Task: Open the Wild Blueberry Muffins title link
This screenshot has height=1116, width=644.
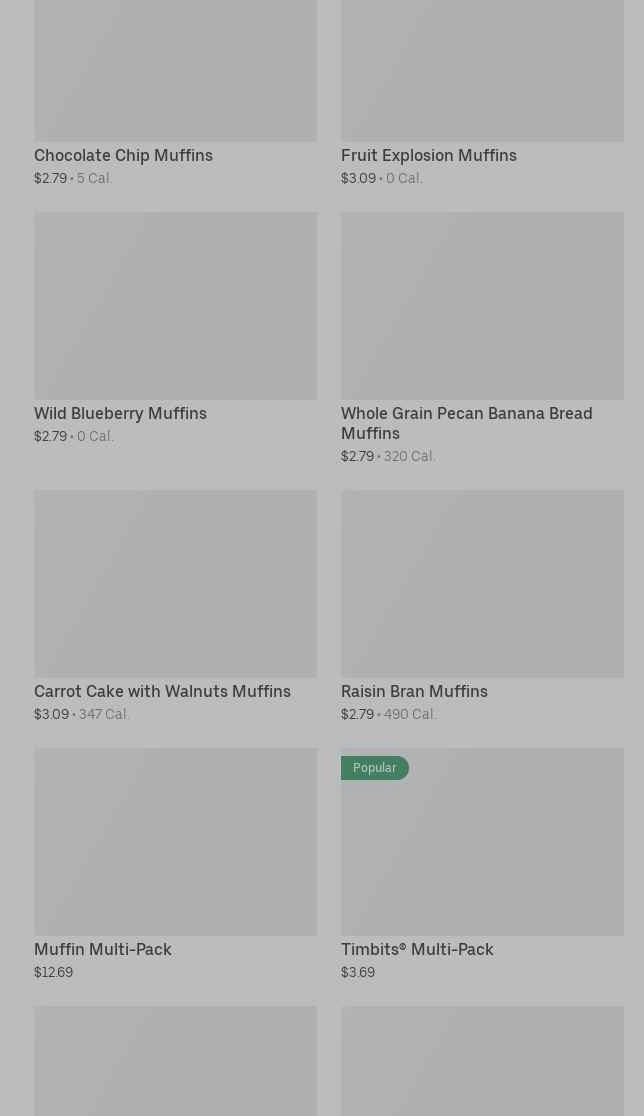Action: point(120,414)
